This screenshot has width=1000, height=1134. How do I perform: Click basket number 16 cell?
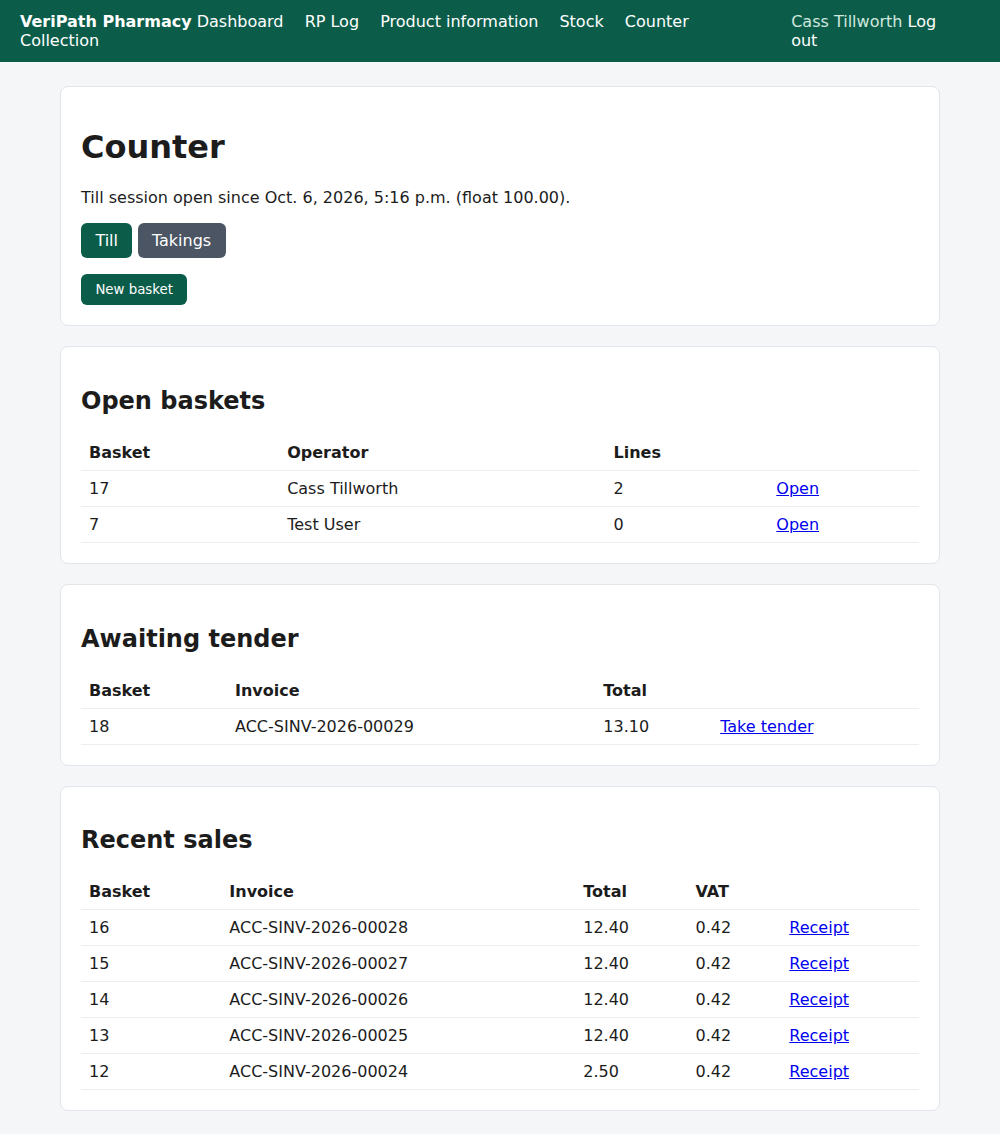pyautogui.click(x=99, y=928)
